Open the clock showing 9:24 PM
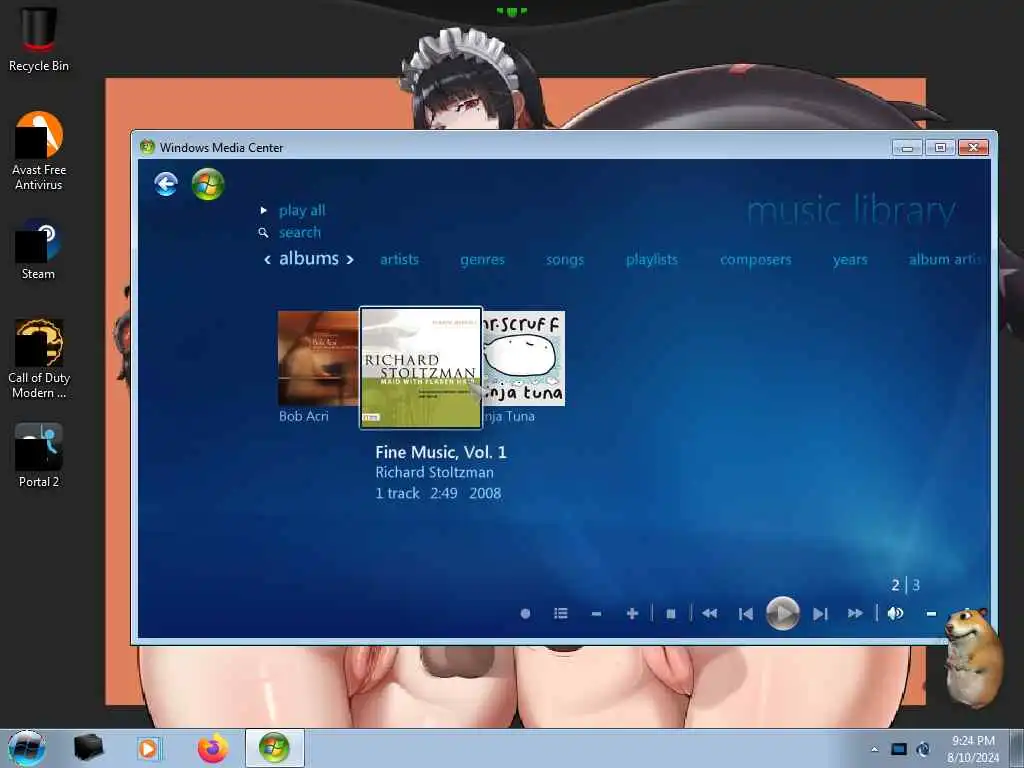 coord(973,748)
